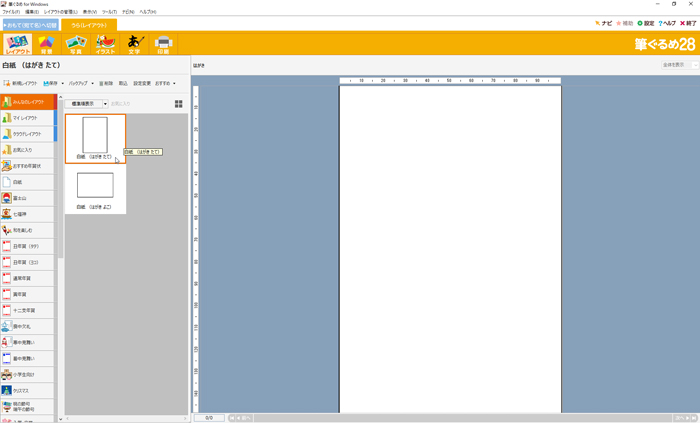Click the イラスト (Illustration) tool icon

click(105, 43)
